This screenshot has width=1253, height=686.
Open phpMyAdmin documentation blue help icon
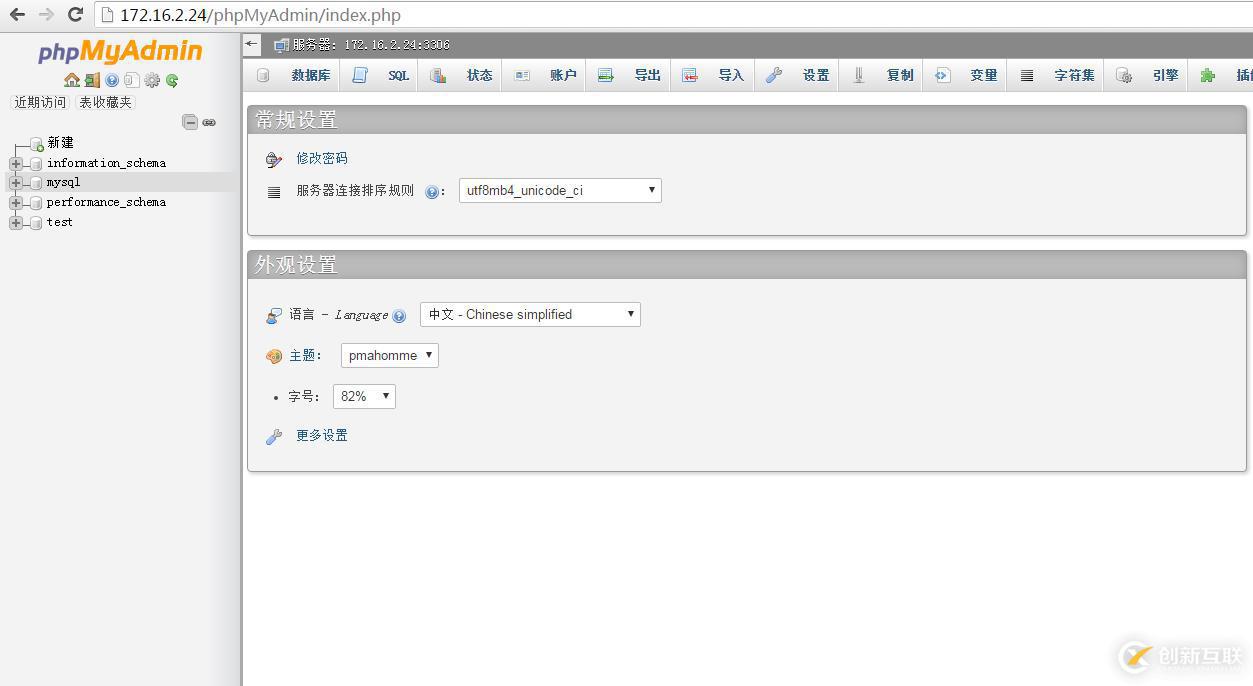pyautogui.click(x=112, y=80)
